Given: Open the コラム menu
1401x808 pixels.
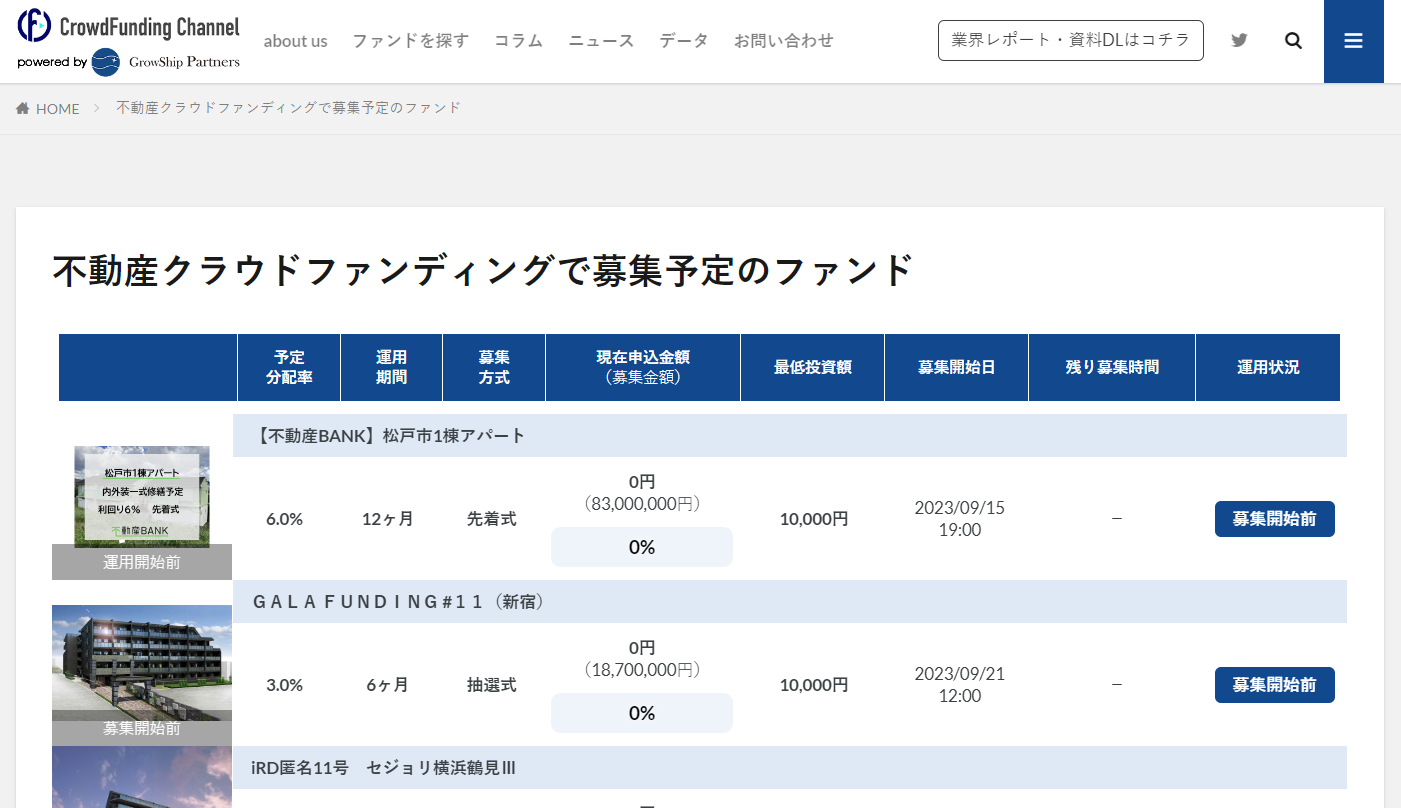Looking at the screenshot, I should [518, 41].
